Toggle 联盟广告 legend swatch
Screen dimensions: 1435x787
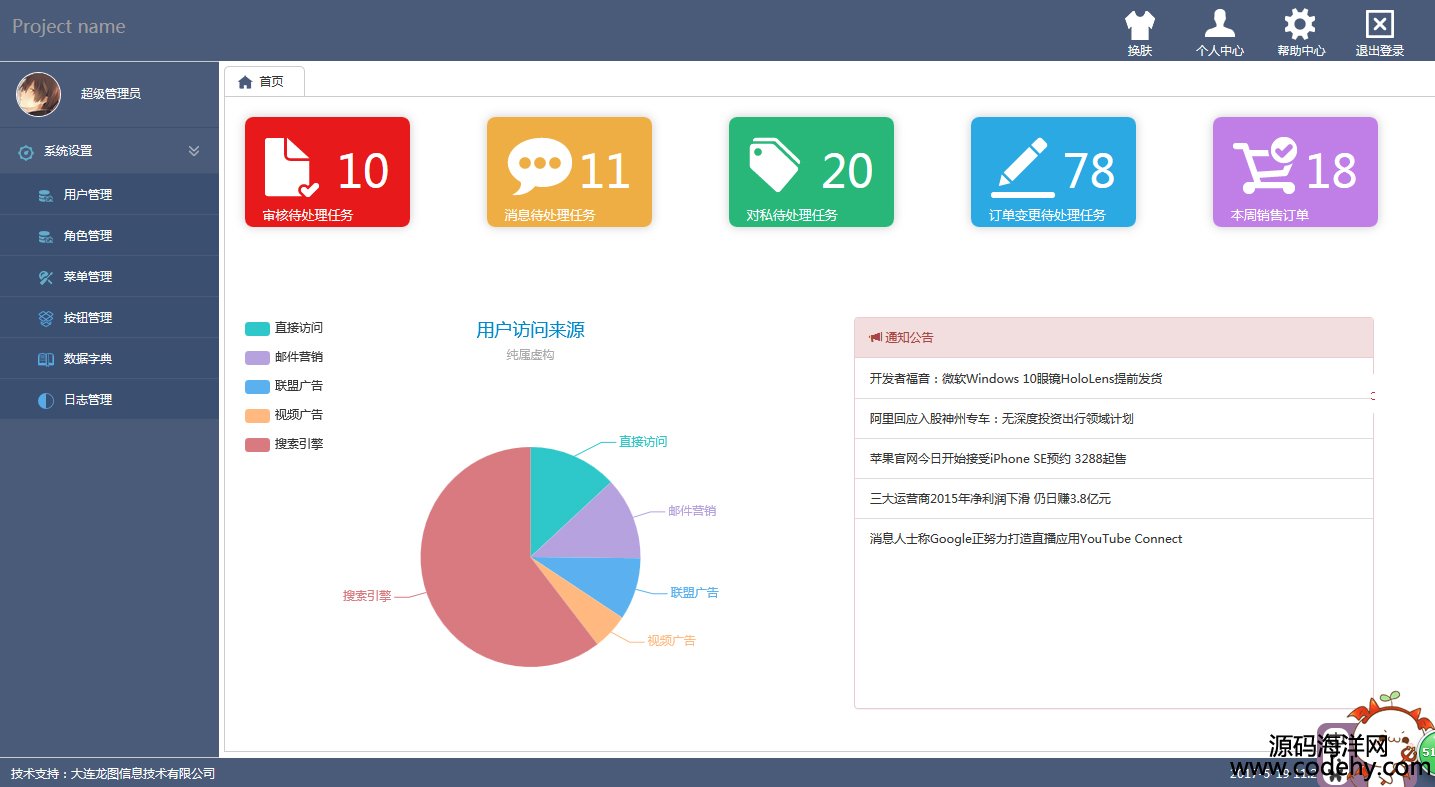(x=257, y=386)
